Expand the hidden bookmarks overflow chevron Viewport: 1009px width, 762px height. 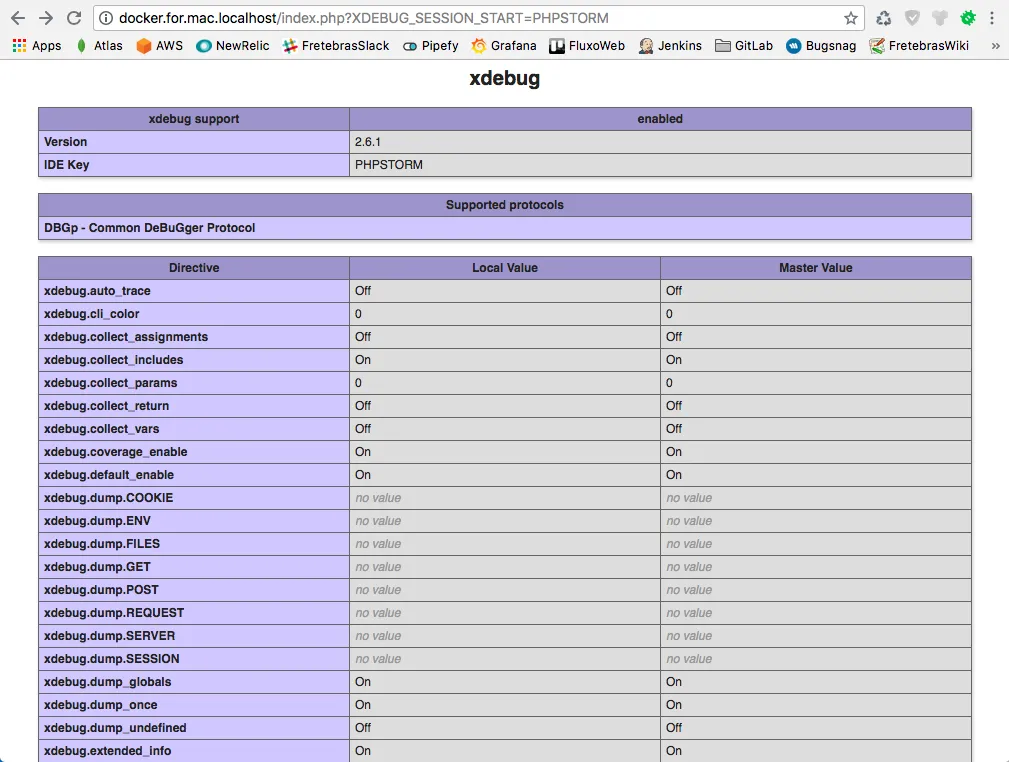tap(995, 46)
